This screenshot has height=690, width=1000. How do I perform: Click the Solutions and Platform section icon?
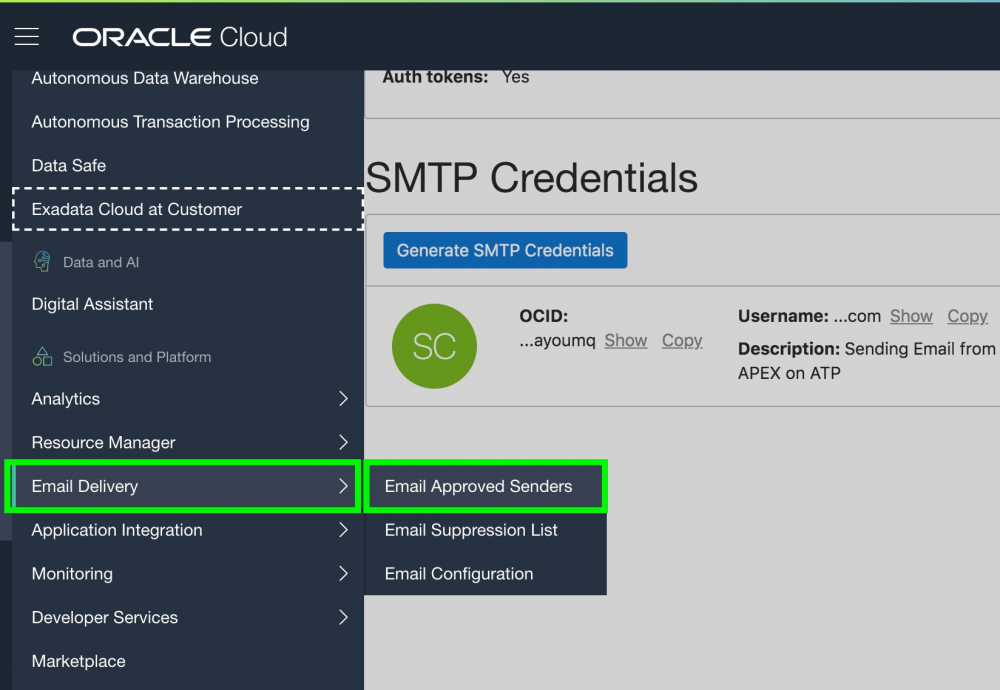pos(42,357)
